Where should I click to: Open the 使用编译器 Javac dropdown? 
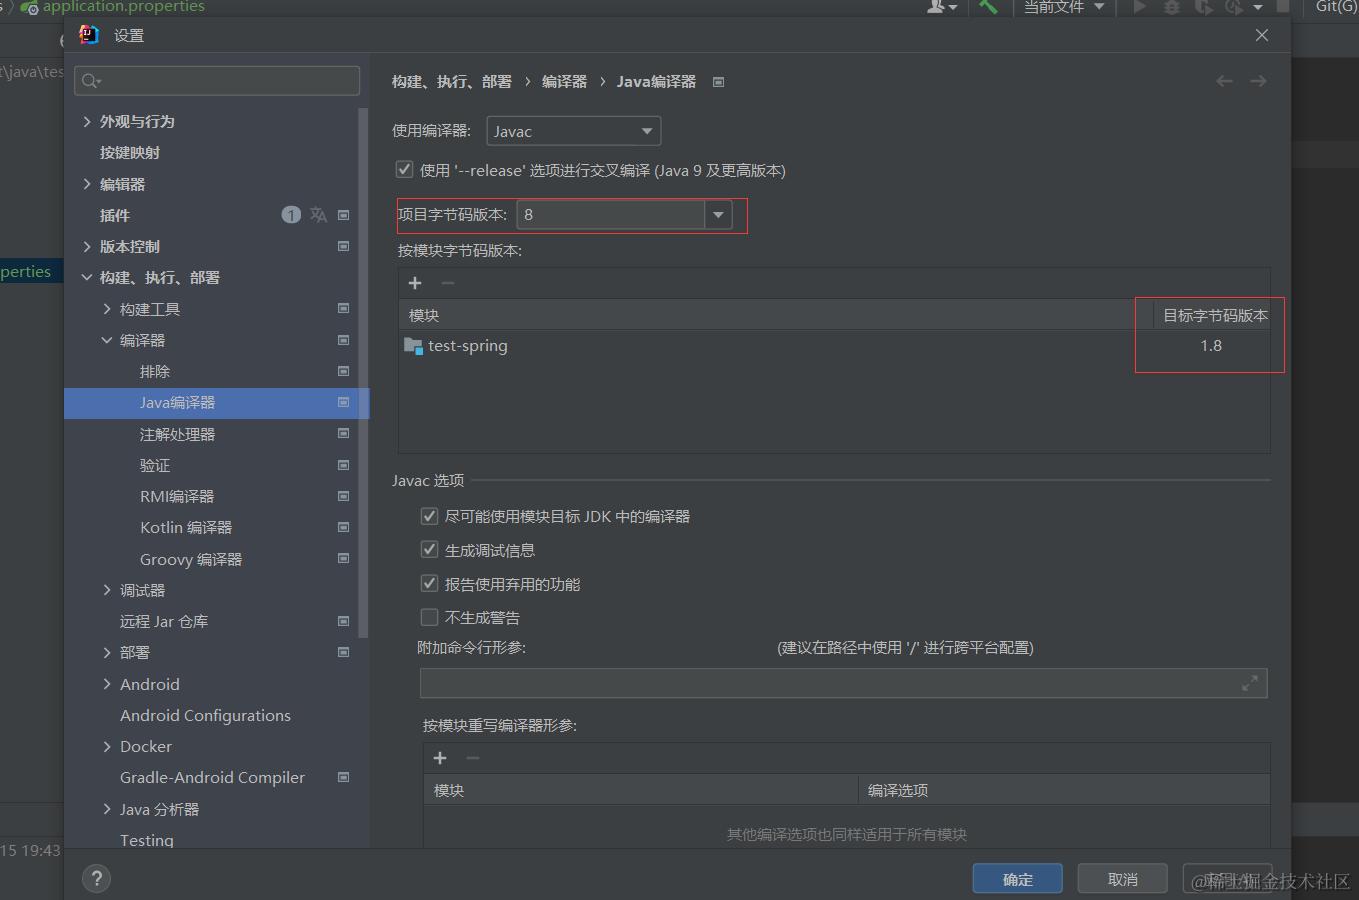(x=573, y=131)
